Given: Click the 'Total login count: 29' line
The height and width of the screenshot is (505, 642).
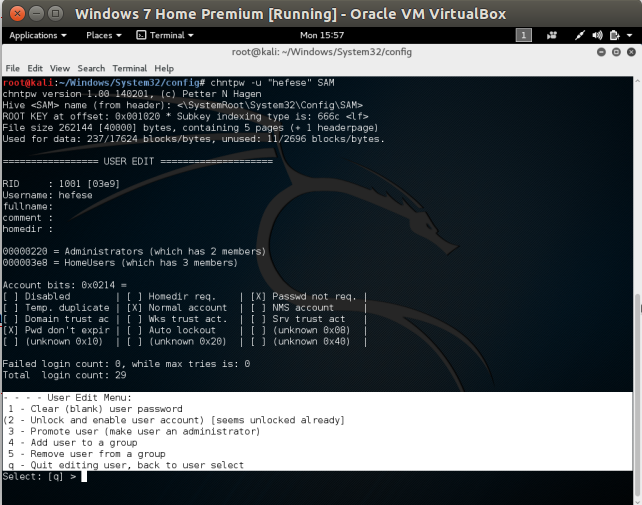Looking at the screenshot, I should tap(64, 375).
